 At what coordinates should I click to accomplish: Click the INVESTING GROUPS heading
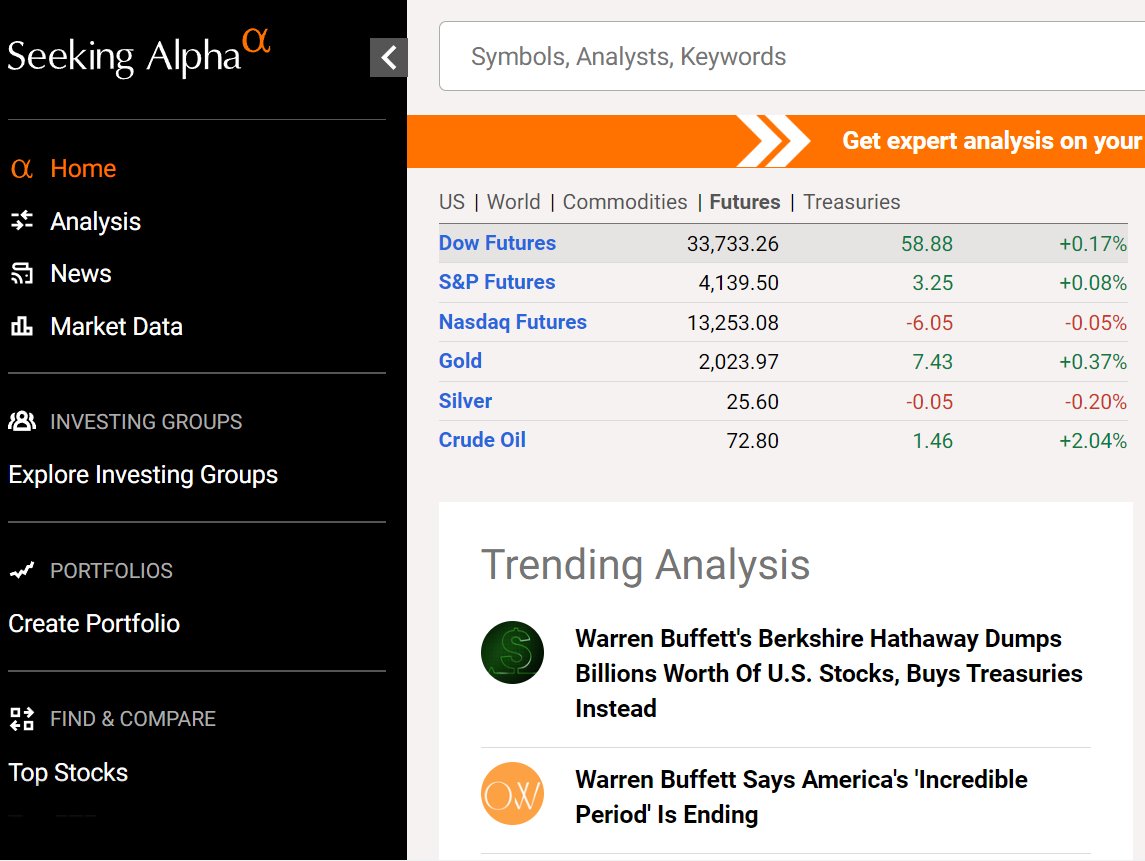(146, 422)
